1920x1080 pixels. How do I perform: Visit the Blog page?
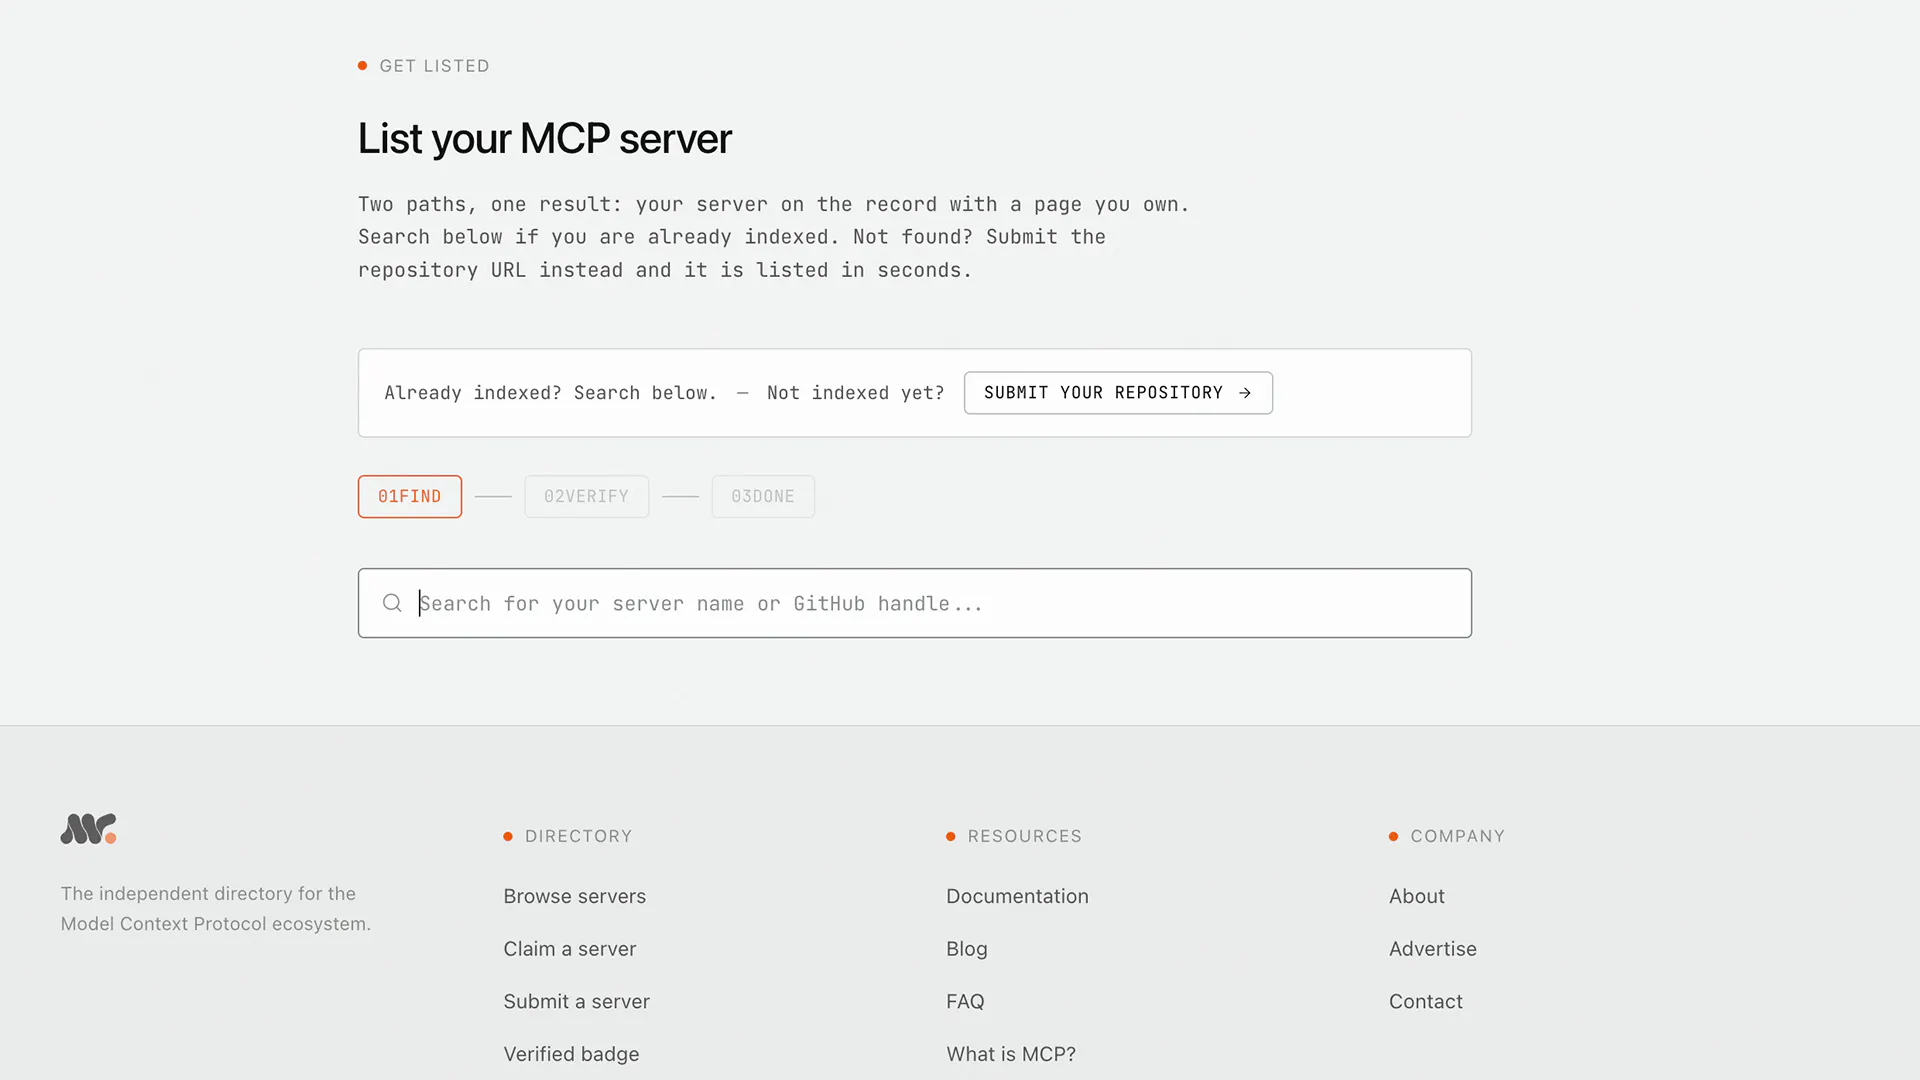point(967,949)
